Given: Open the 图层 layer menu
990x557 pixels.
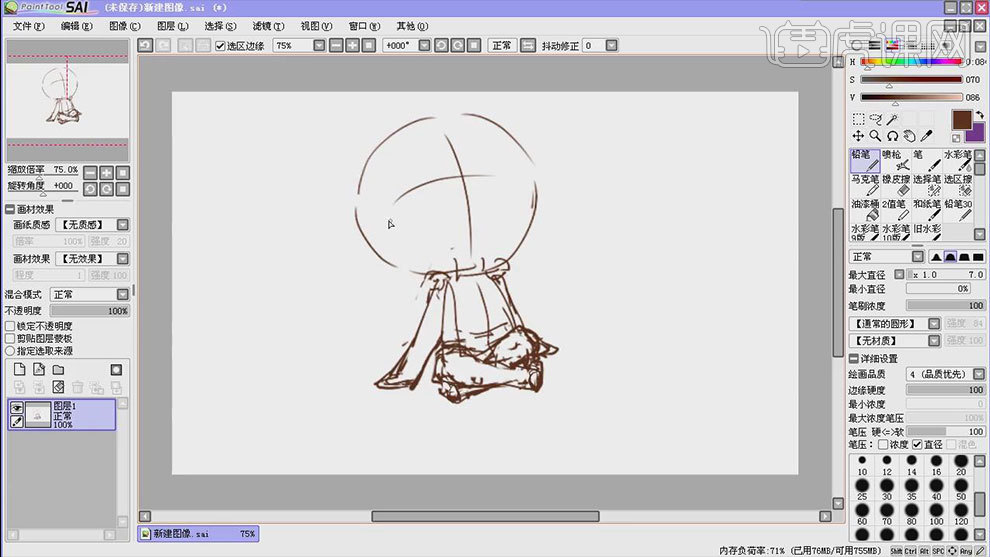Looking at the screenshot, I should (172, 26).
